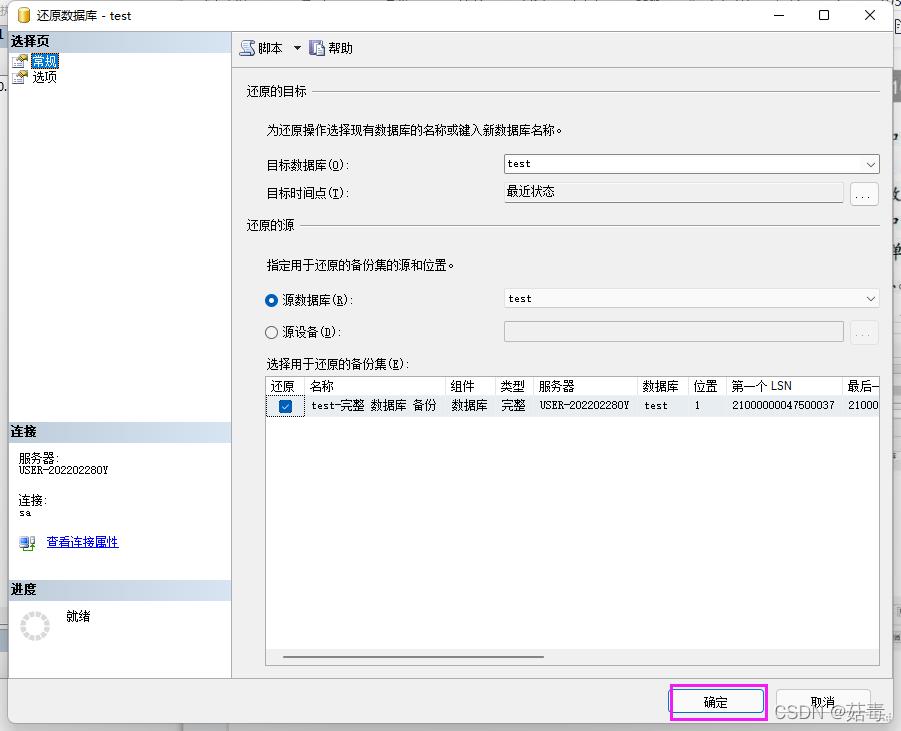901x731 pixels.
Task: Select the 源设备 radio button
Action: coord(271,332)
